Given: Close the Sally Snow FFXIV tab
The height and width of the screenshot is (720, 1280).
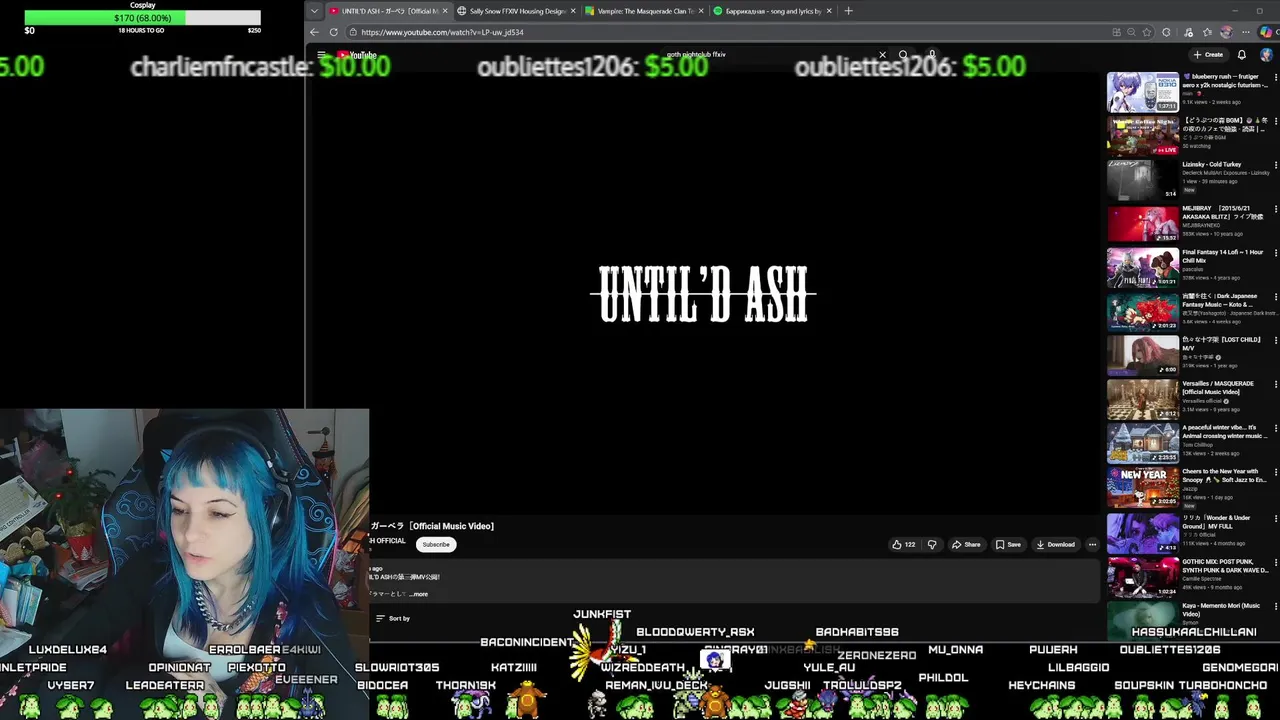Looking at the screenshot, I should [573, 11].
